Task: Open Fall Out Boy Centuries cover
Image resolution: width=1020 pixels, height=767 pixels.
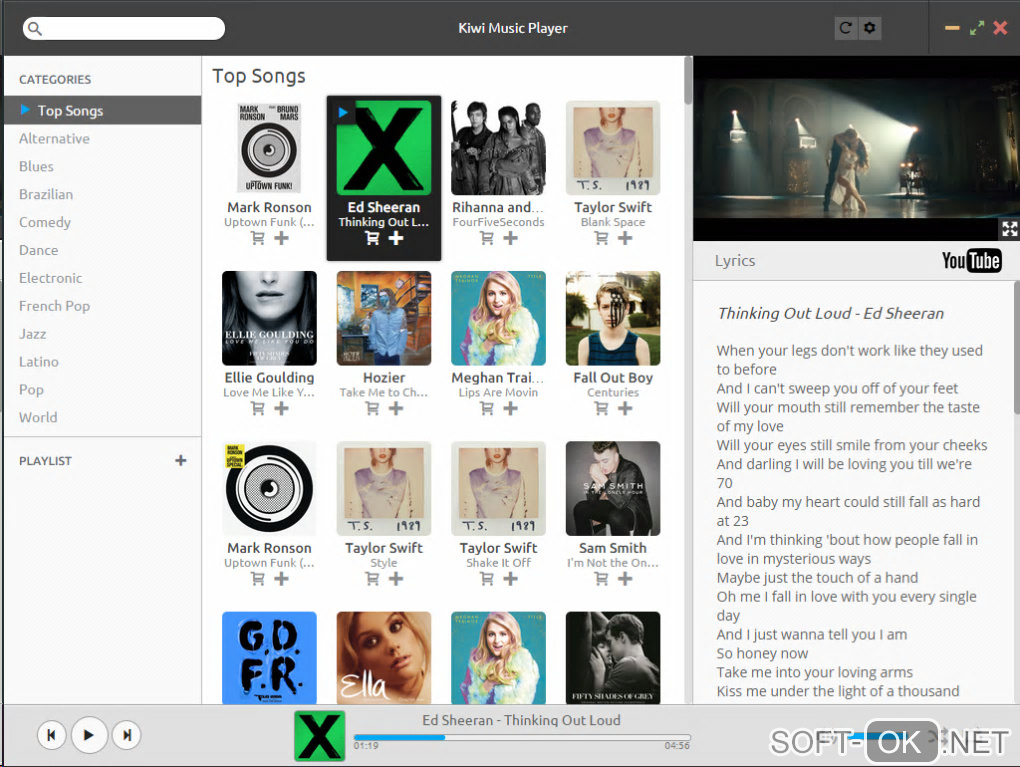Action: pos(613,318)
